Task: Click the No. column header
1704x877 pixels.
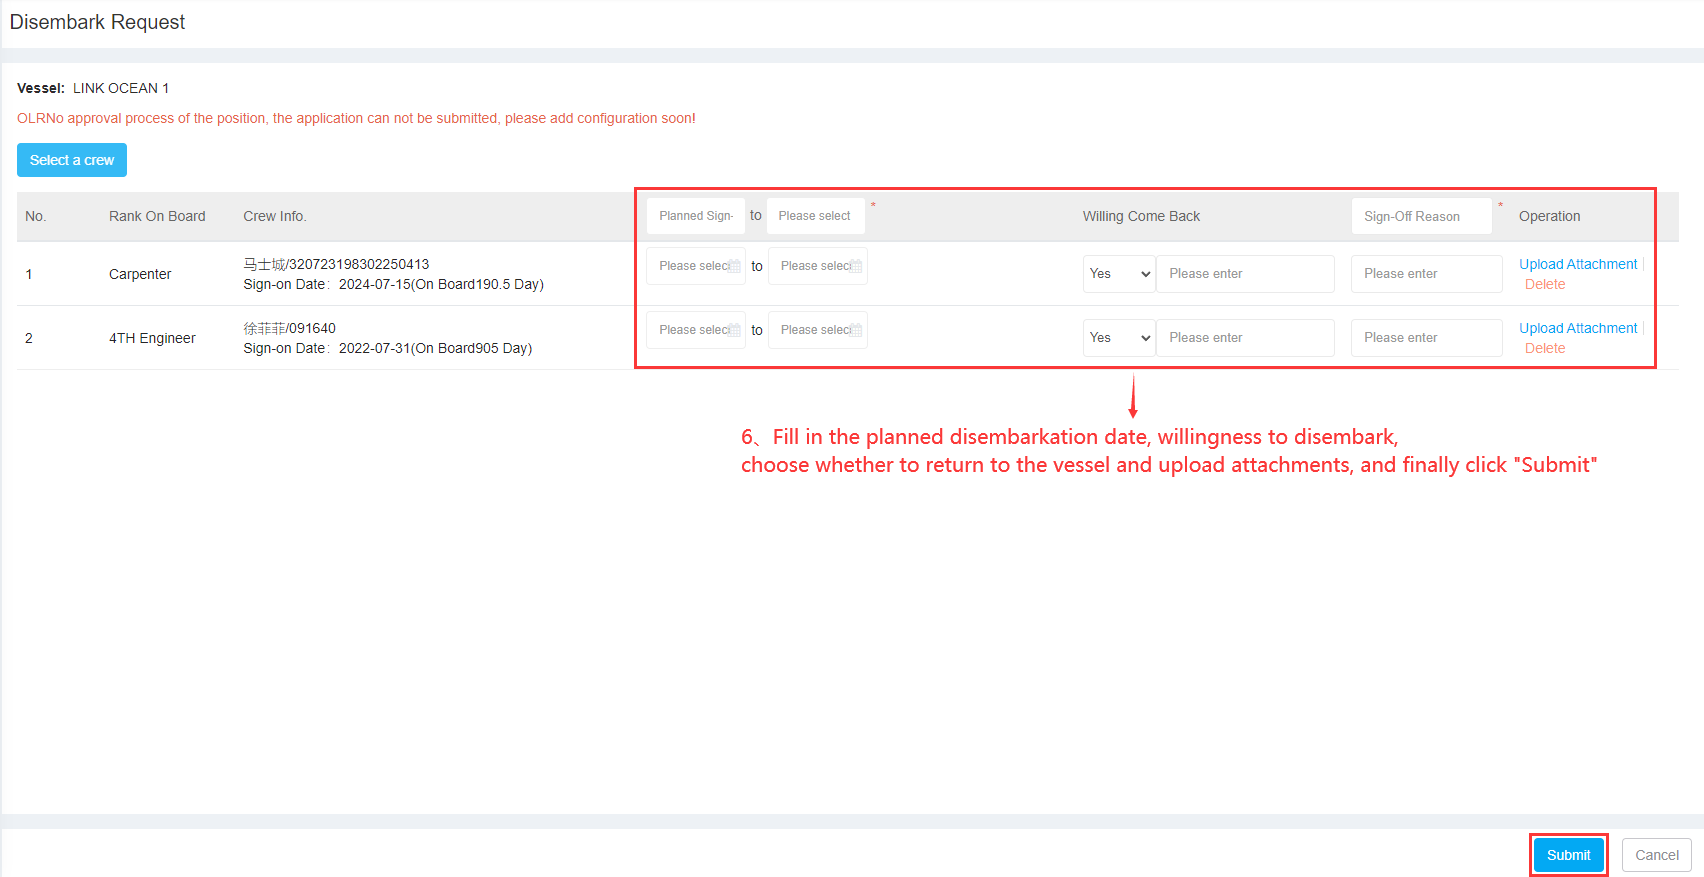Action: [36, 216]
